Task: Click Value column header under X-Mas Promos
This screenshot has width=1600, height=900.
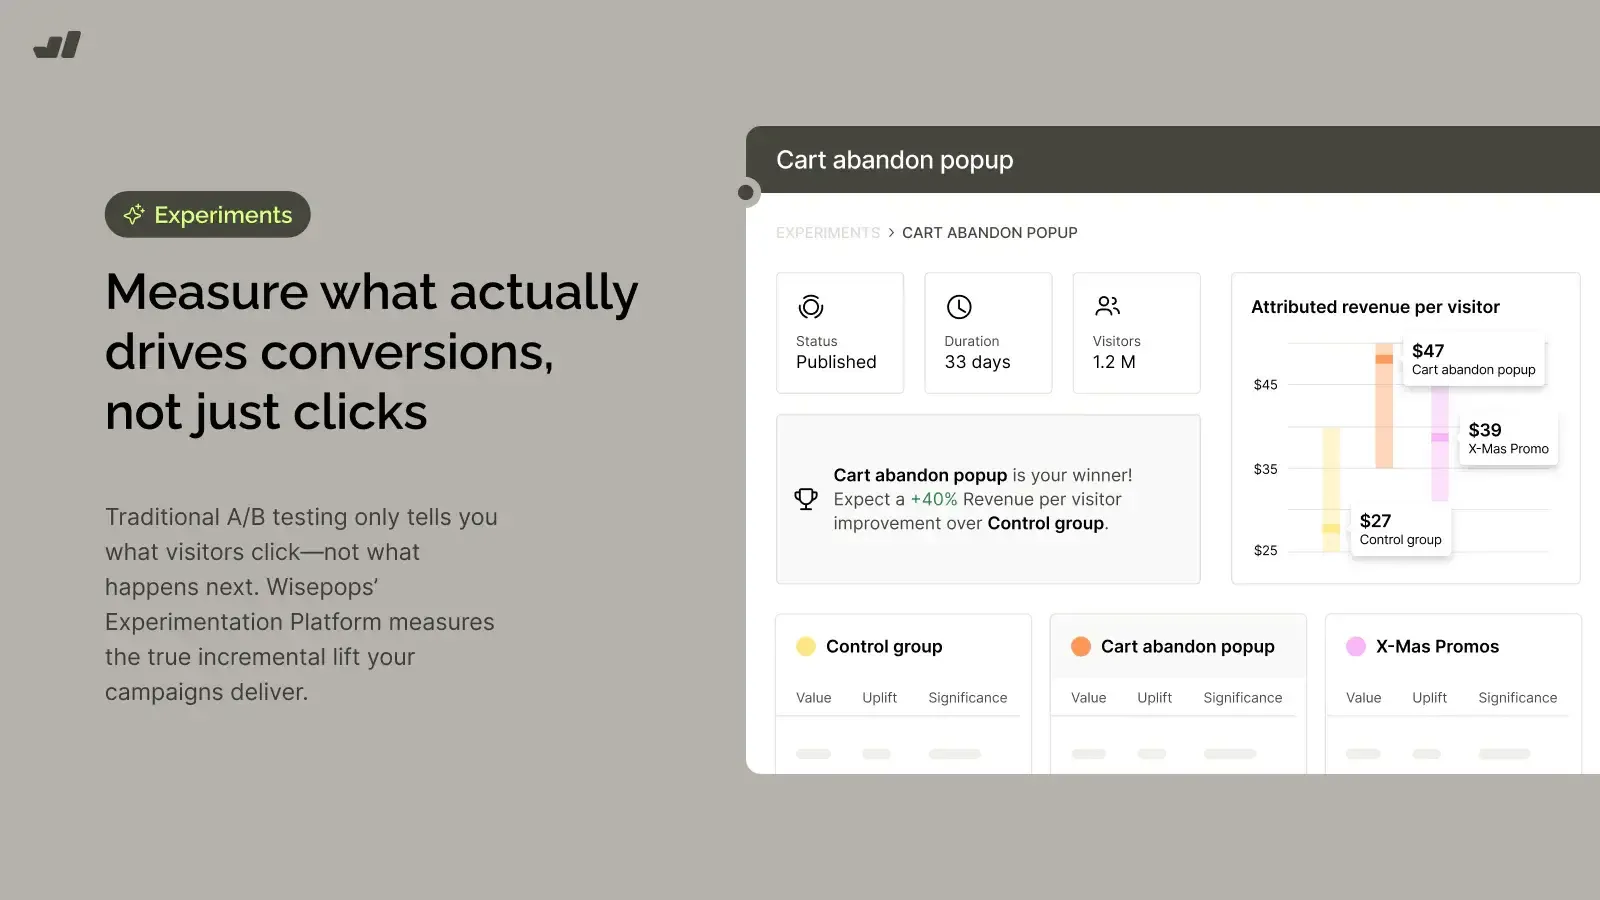Action: [x=1363, y=698]
